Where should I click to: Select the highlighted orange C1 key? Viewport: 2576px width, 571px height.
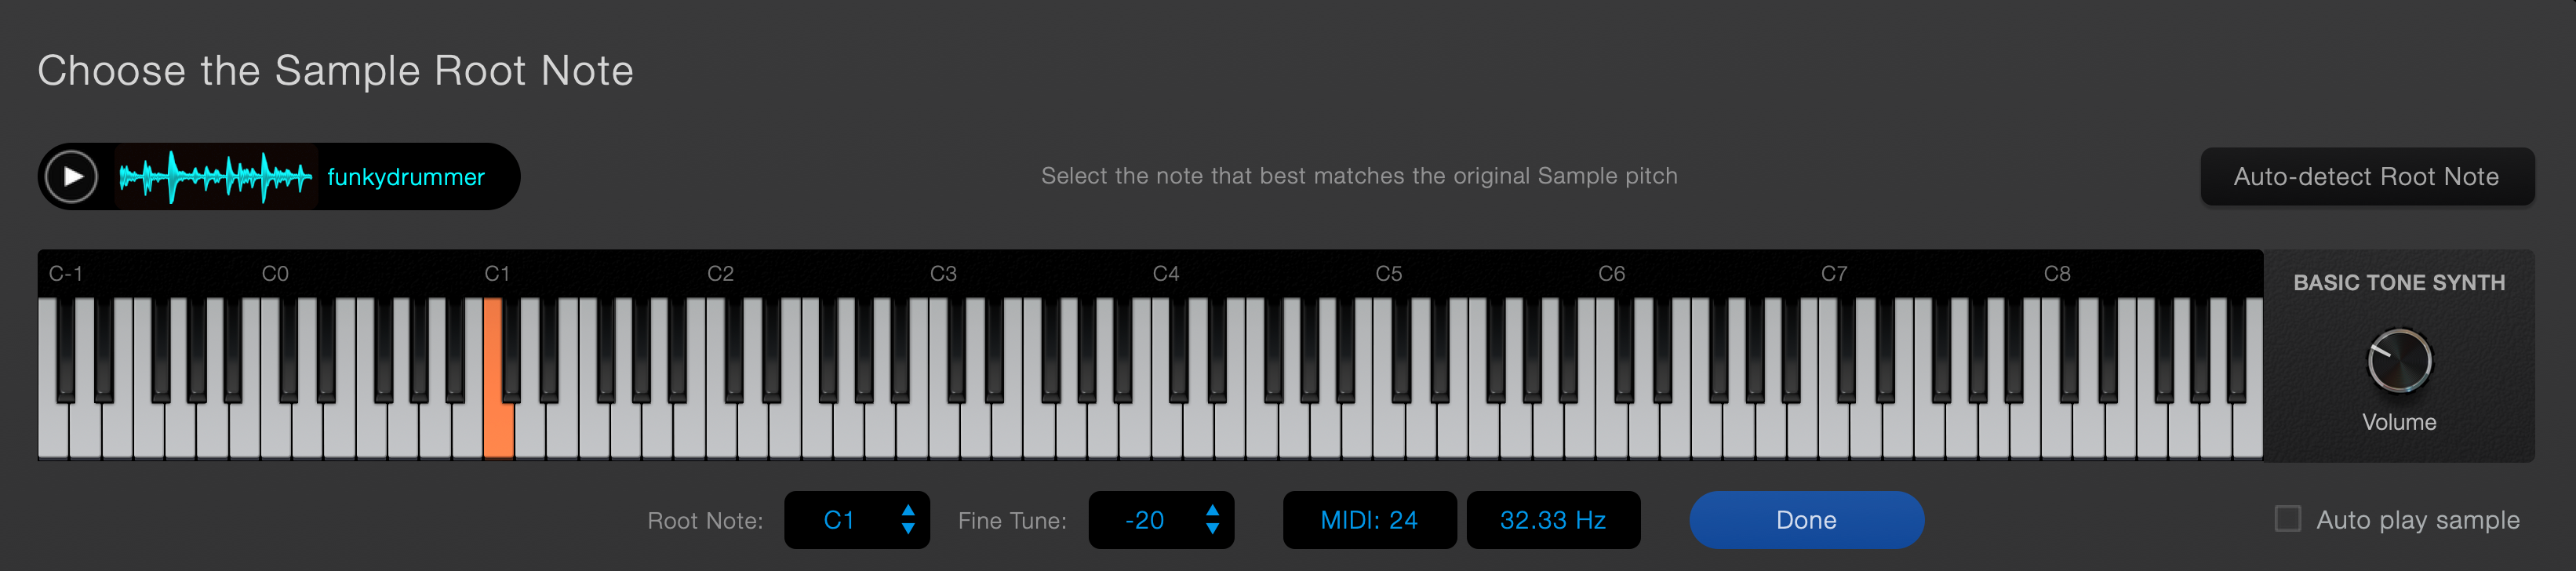pyautogui.click(x=498, y=430)
